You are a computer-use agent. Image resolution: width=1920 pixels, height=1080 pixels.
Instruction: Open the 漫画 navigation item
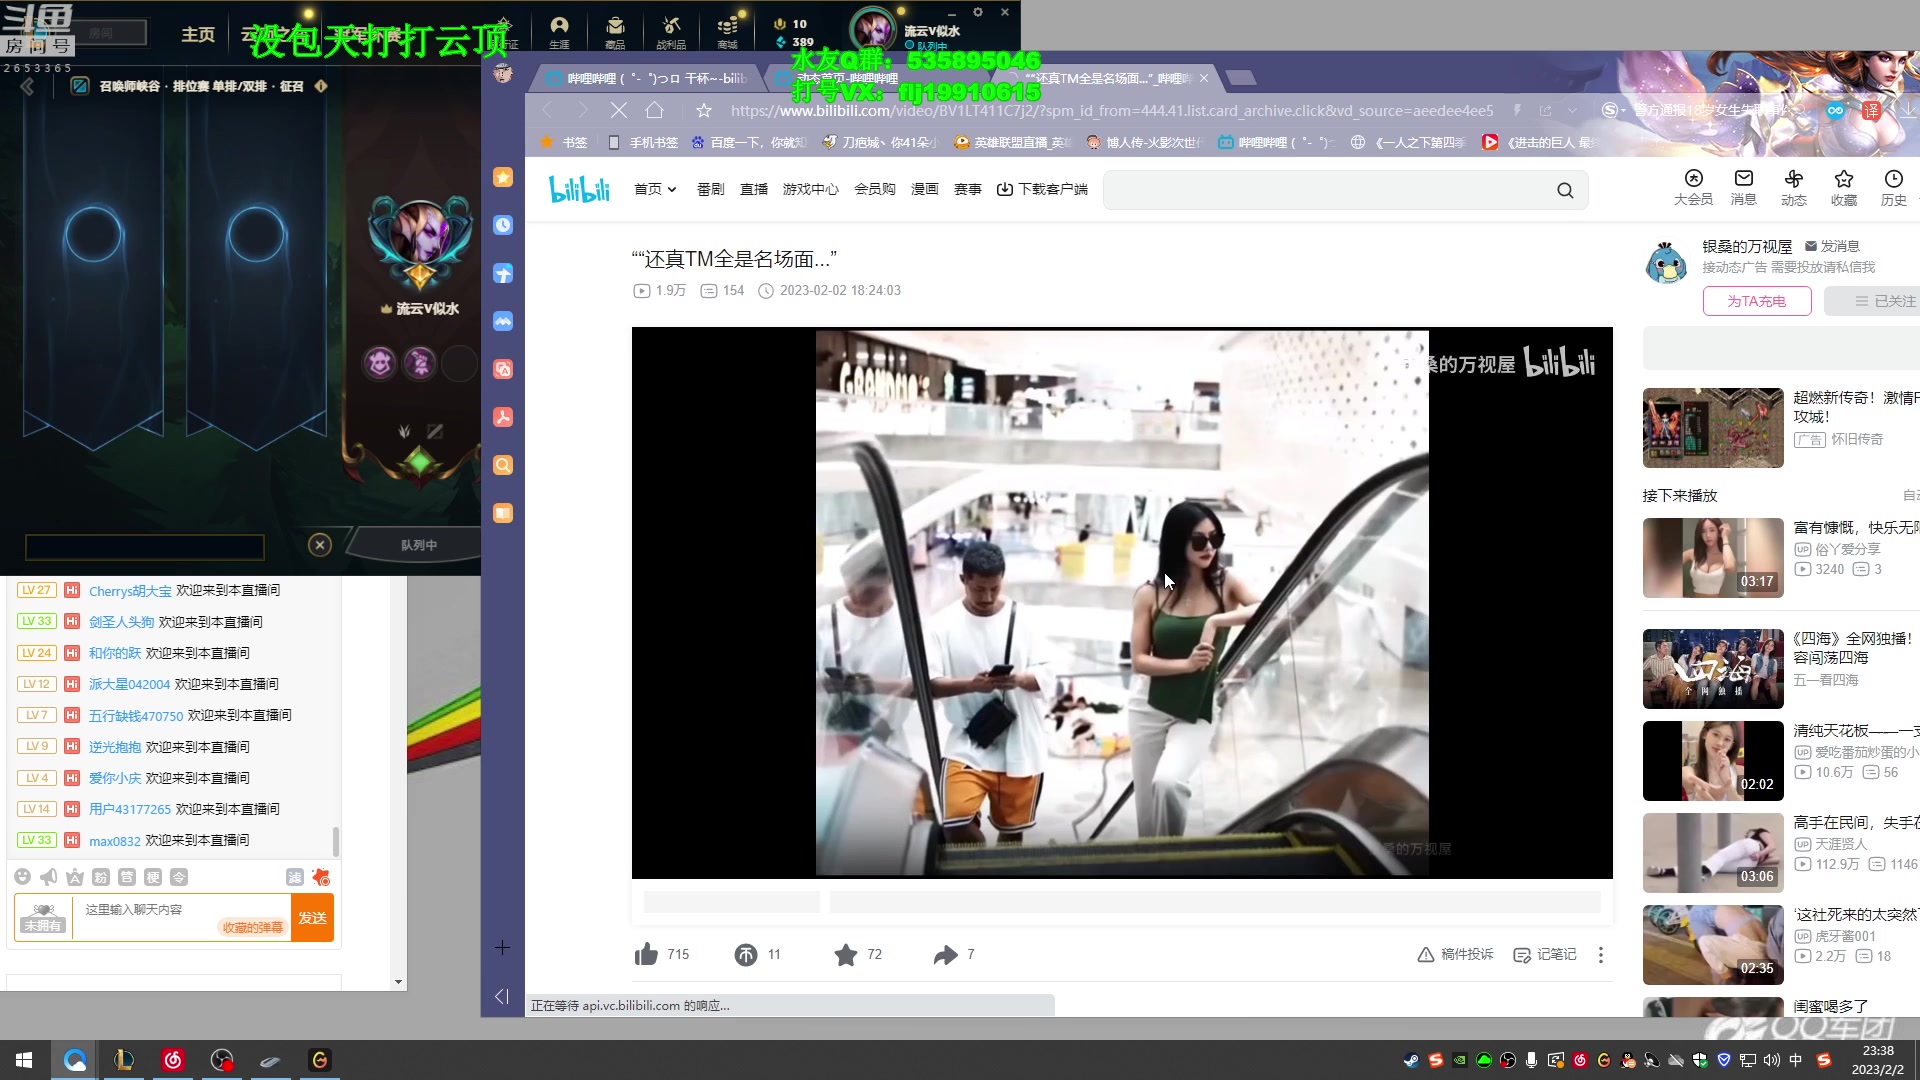click(x=925, y=189)
